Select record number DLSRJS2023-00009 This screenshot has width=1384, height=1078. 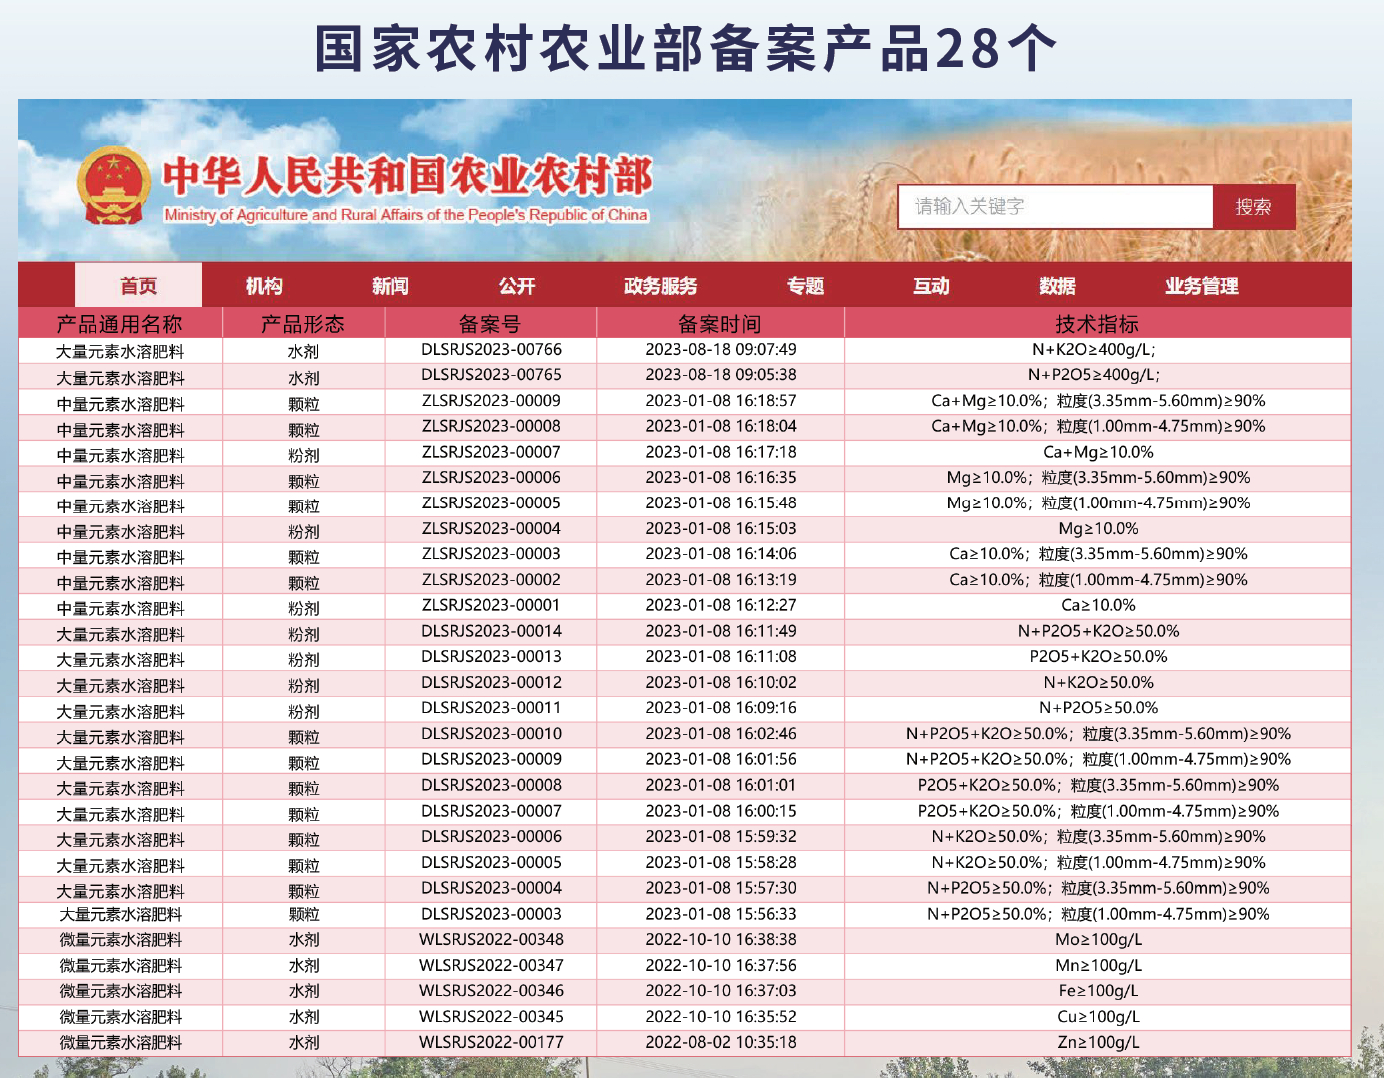coord(491,759)
